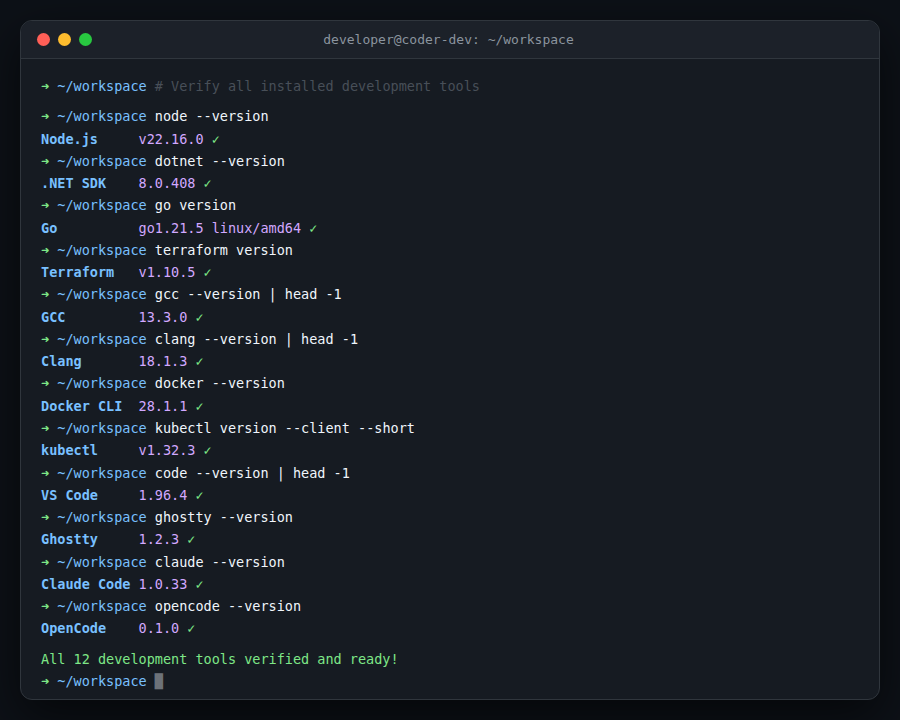
Task: Click the 'ghostty --version' command
Action: [224, 518]
